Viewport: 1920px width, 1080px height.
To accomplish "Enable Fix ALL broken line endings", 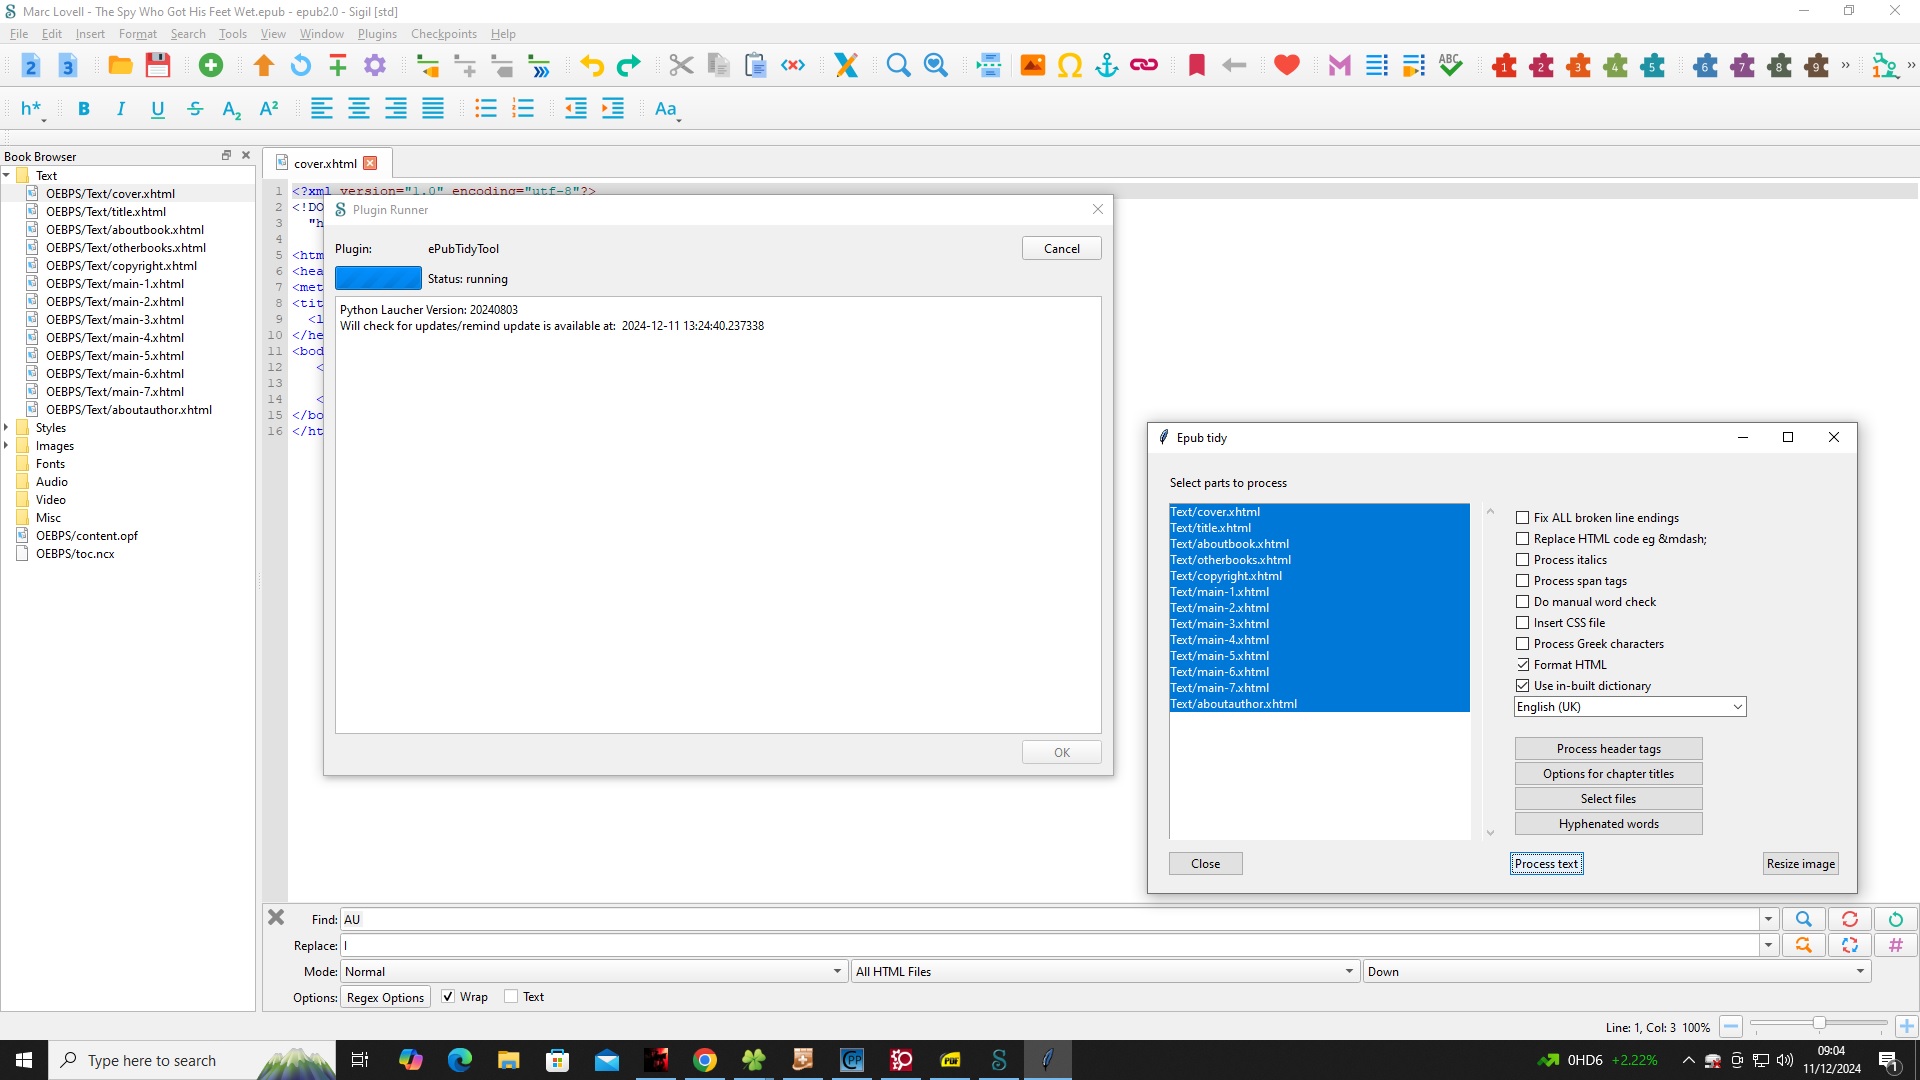I will click(x=1523, y=518).
